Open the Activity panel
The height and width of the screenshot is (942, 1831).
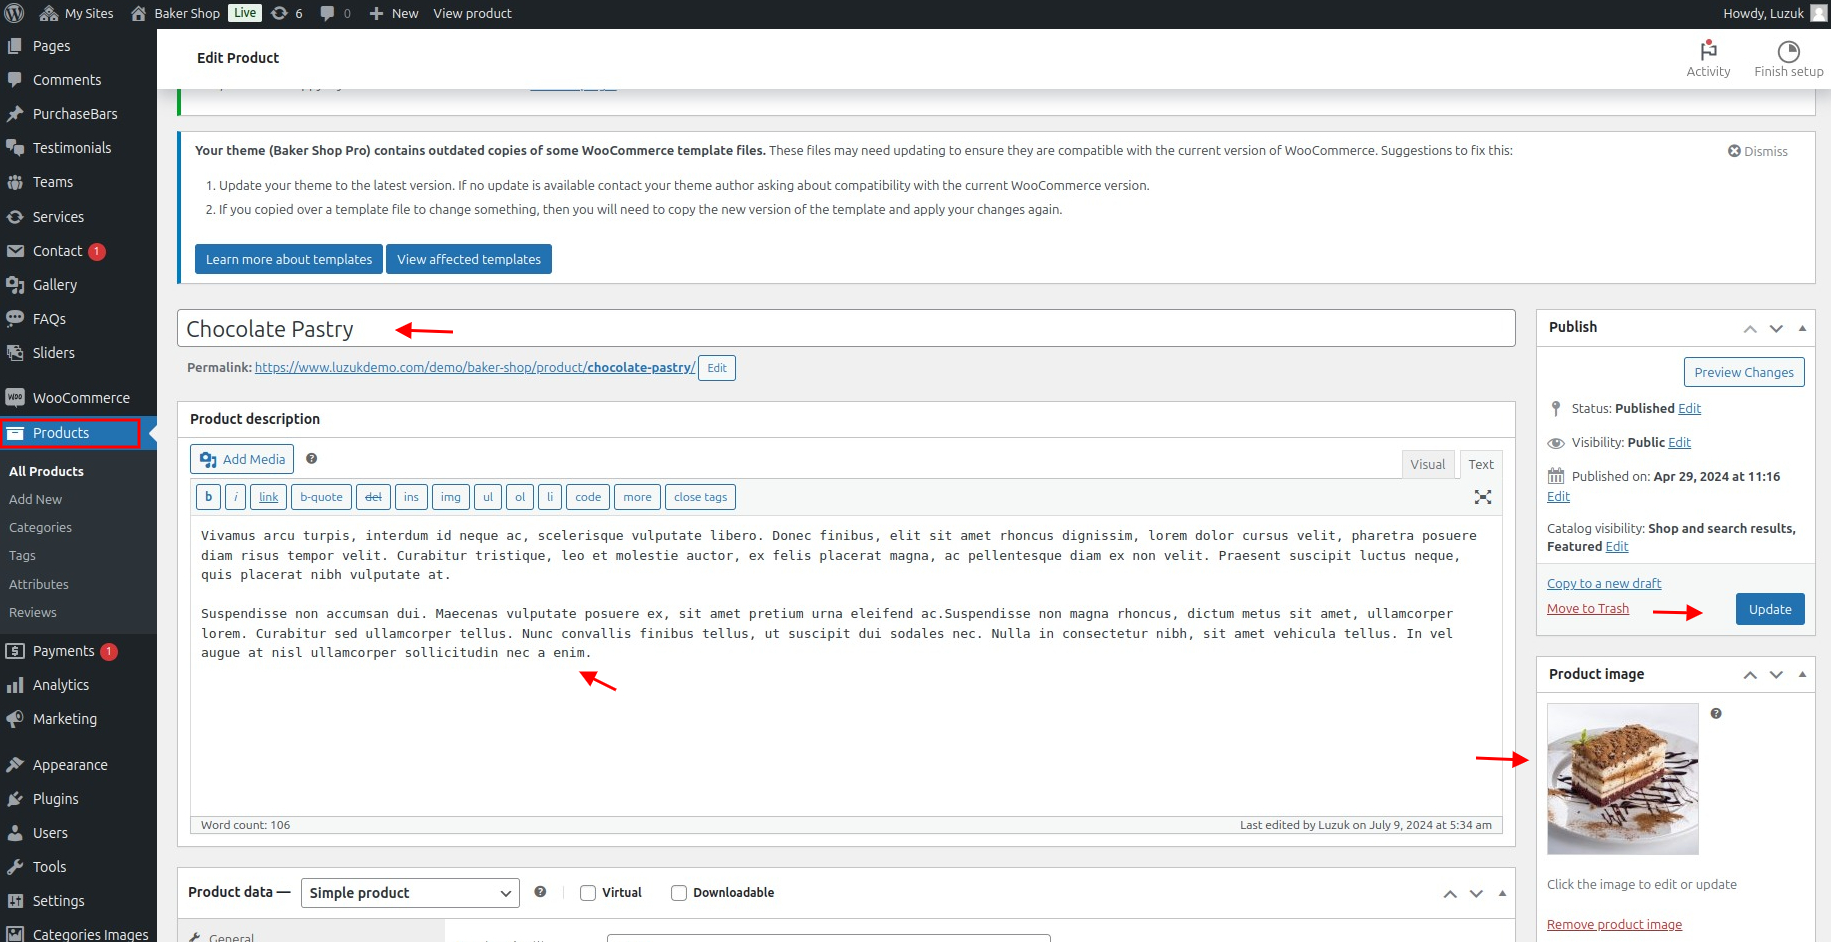click(1708, 58)
